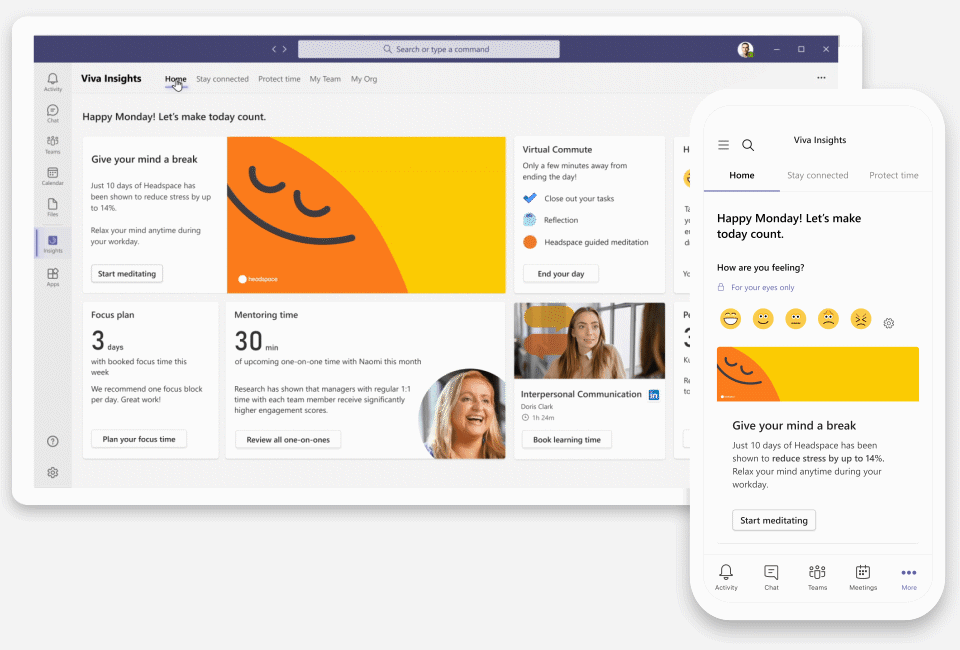Open the hamburger menu in the mobile app
The image size is (960, 650).
coord(723,144)
